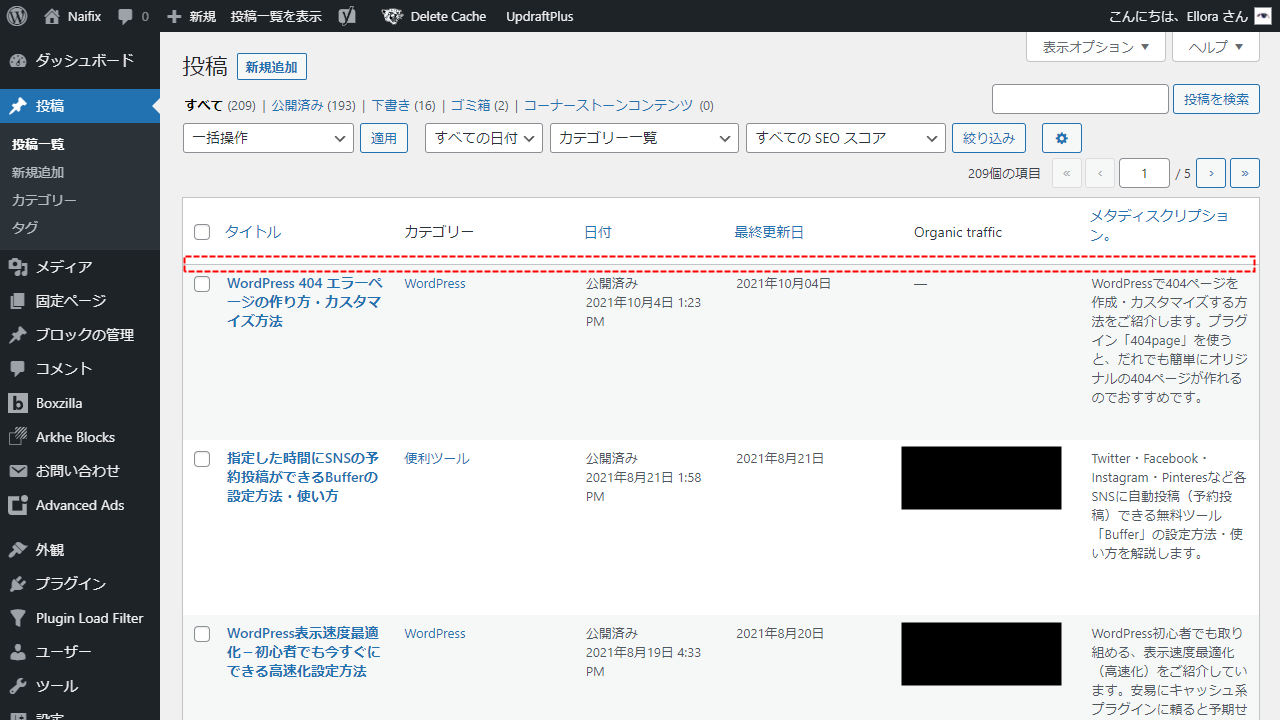Open the カテゴリー一覧 dropdown
Image resolution: width=1280 pixels, height=720 pixels.
tap(644, 138)
